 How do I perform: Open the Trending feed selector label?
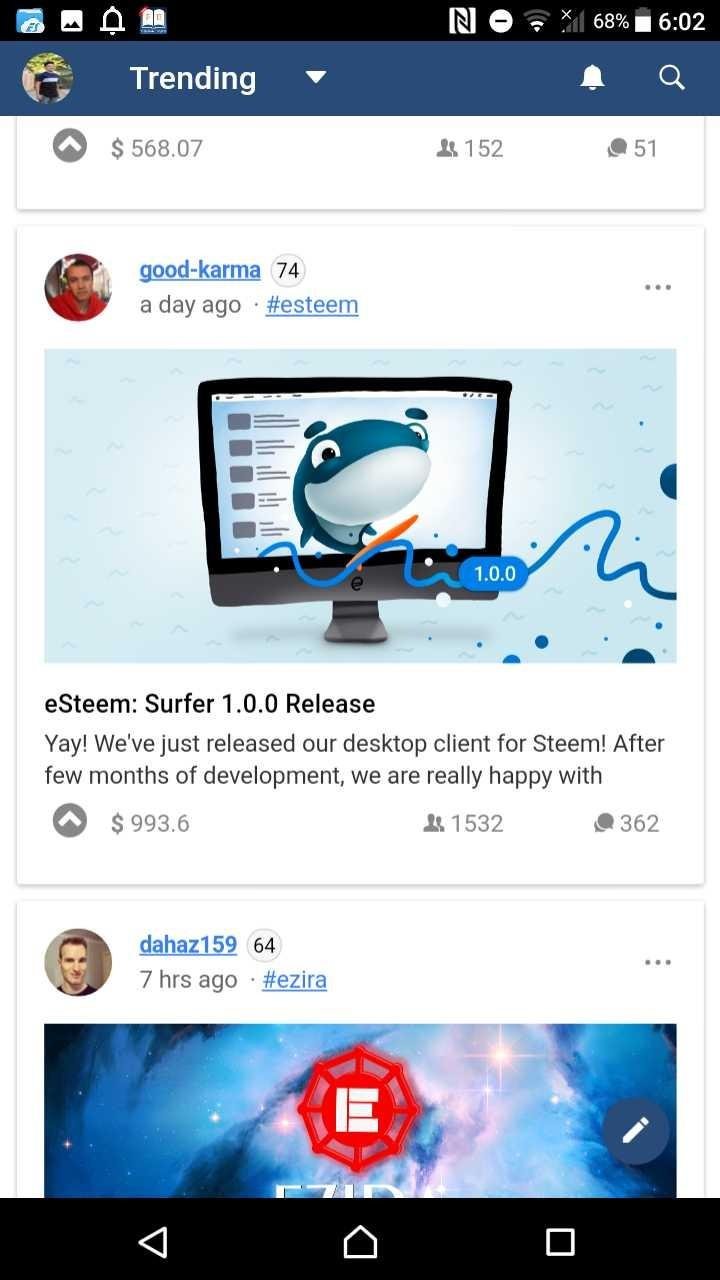coord(193,78)
